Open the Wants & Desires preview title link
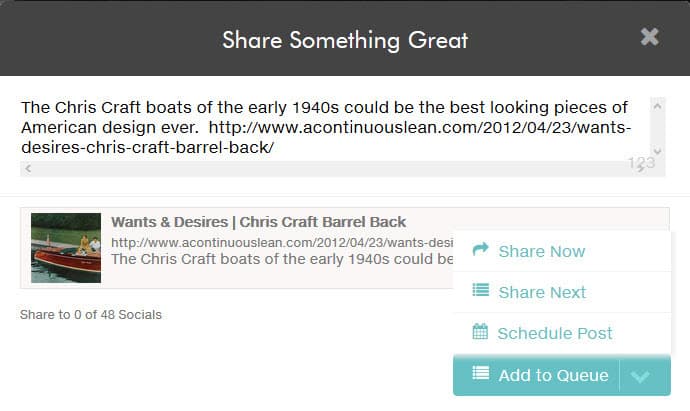This screenshot has width=690, height=411. click(x=258, y=222)
